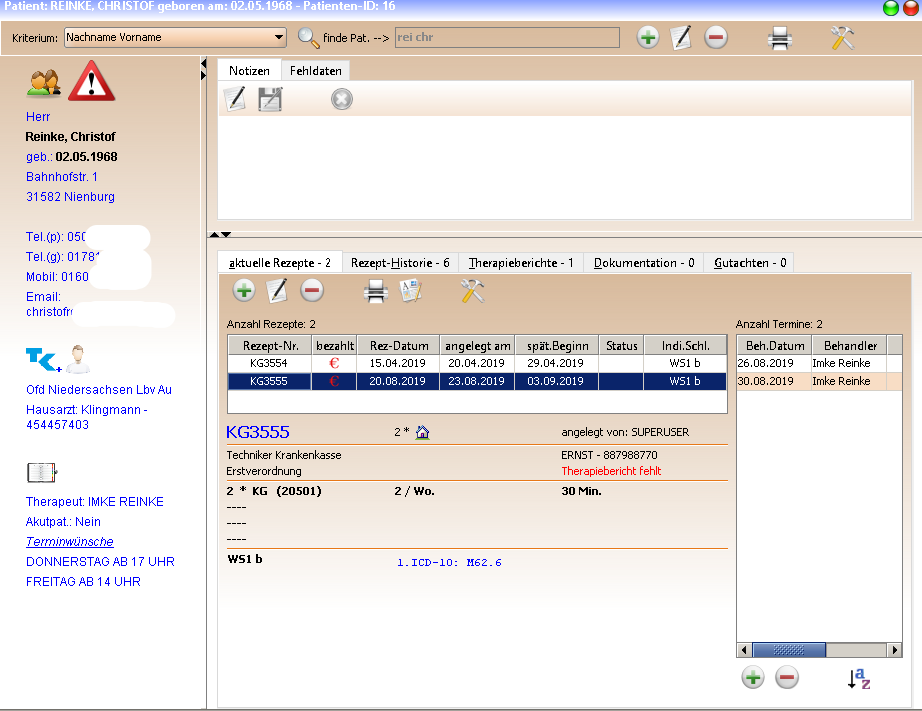Click into the 'finde Pat.' search field
This screenshot has width=922, height=711.
coord(506,38)
